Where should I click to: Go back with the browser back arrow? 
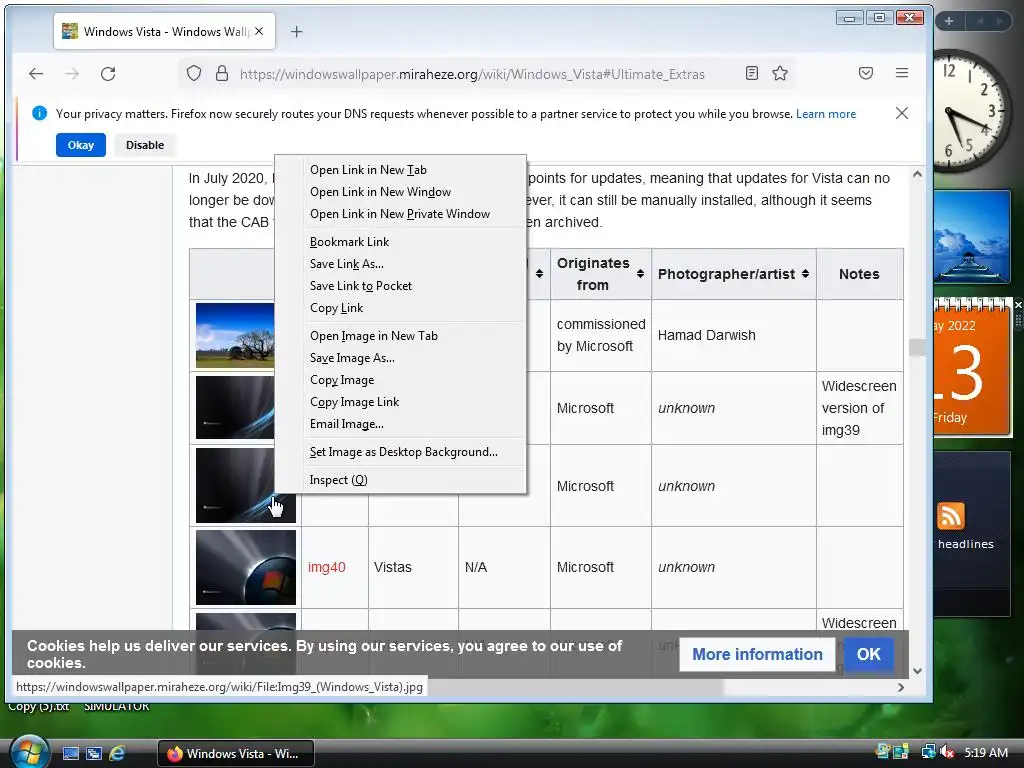(36, 74)
